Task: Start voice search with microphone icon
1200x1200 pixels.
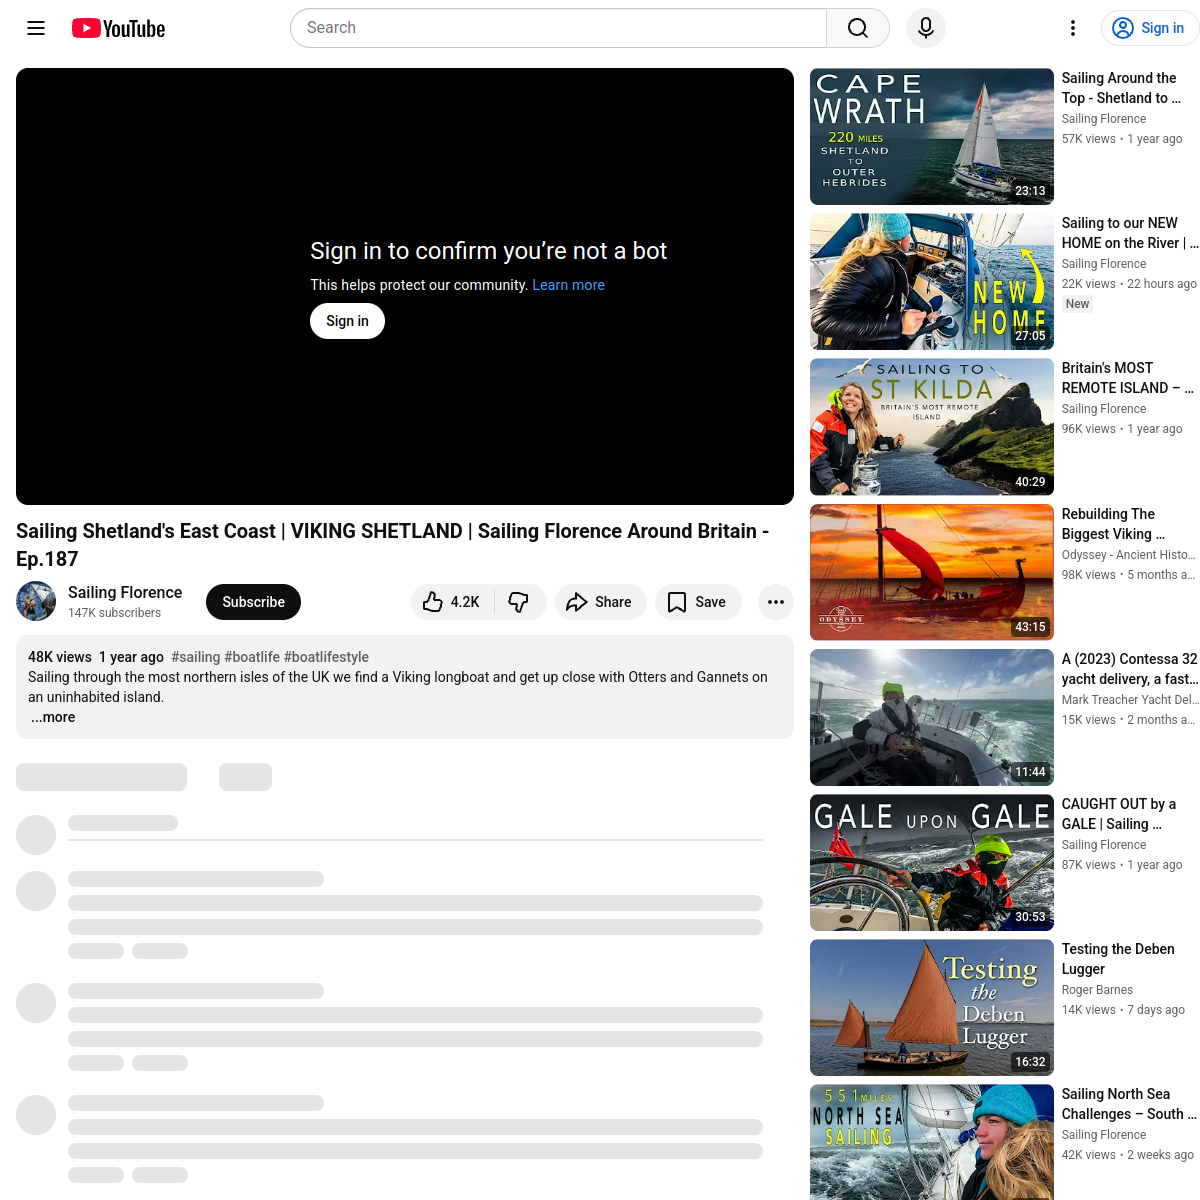Action: [x=925, y=28]
